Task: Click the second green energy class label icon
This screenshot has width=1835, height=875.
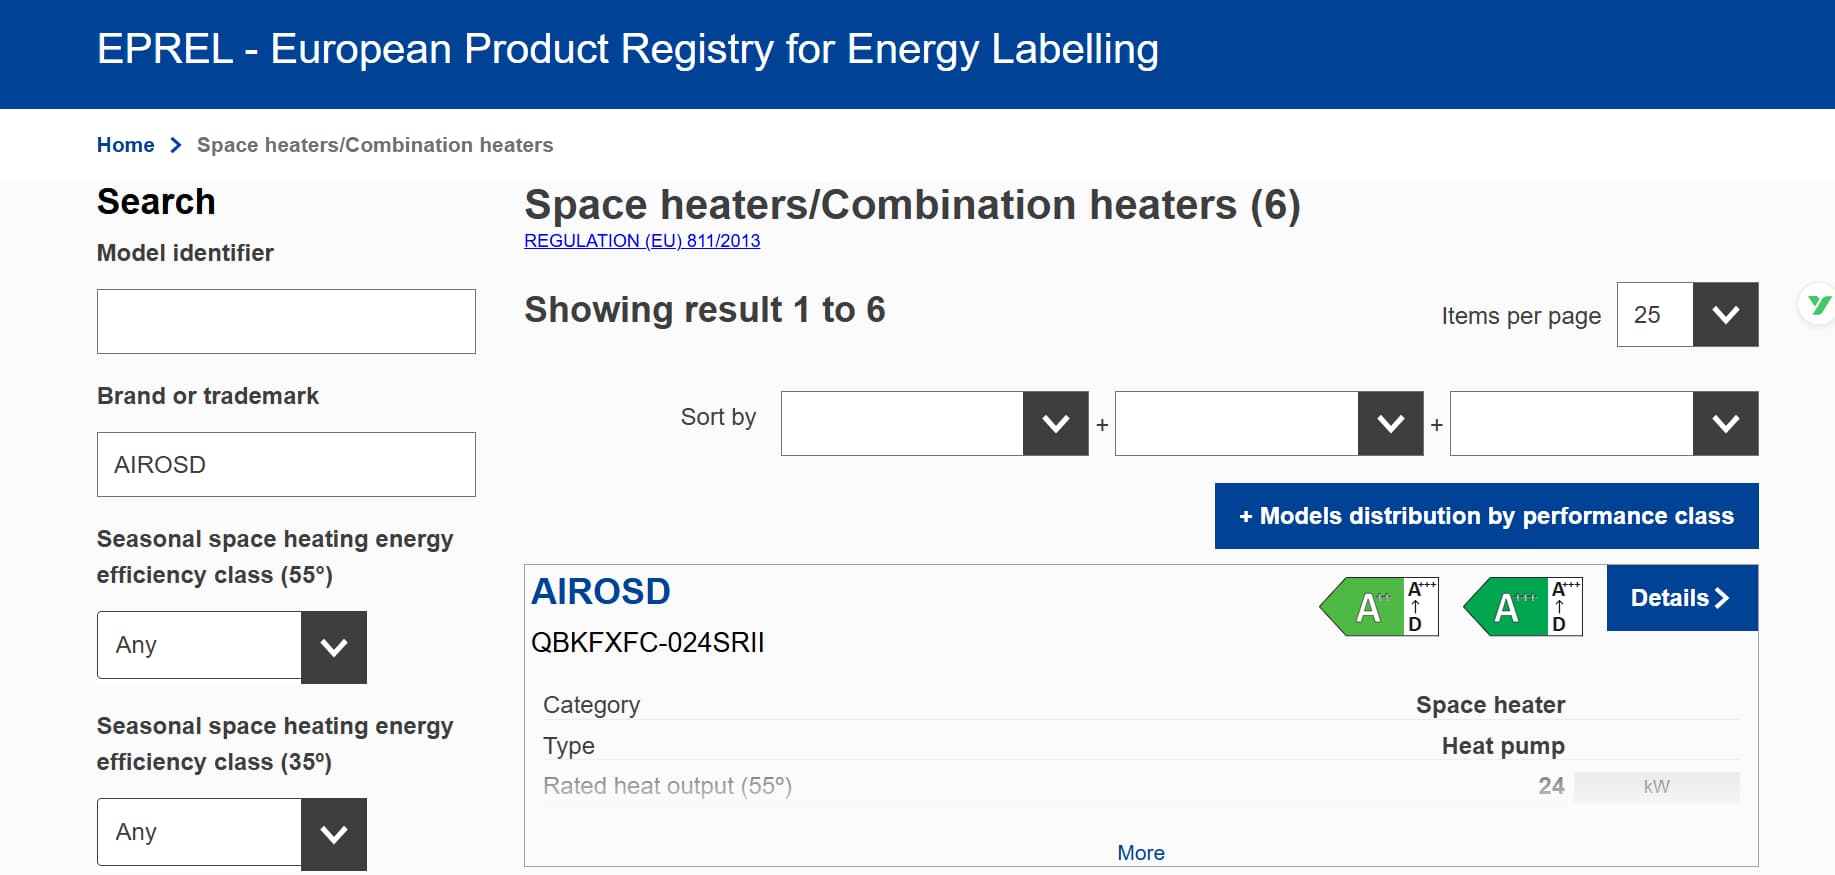Action: tap(1522, 606)
